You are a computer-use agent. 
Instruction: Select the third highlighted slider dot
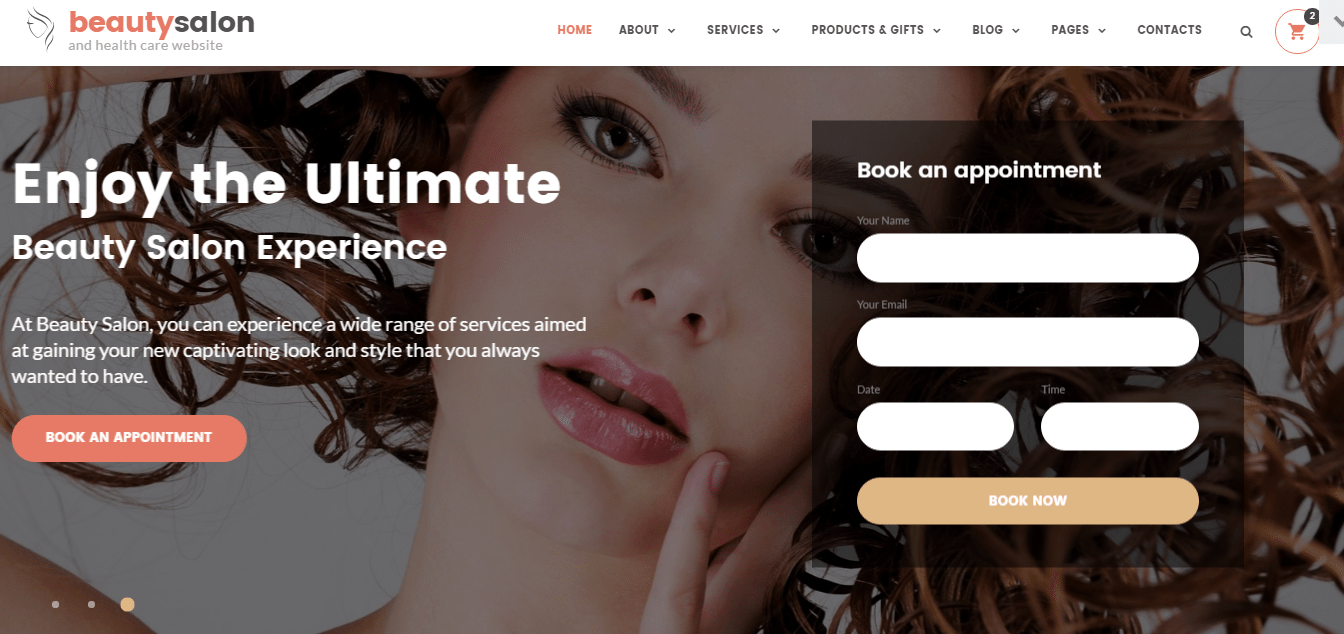127,604
